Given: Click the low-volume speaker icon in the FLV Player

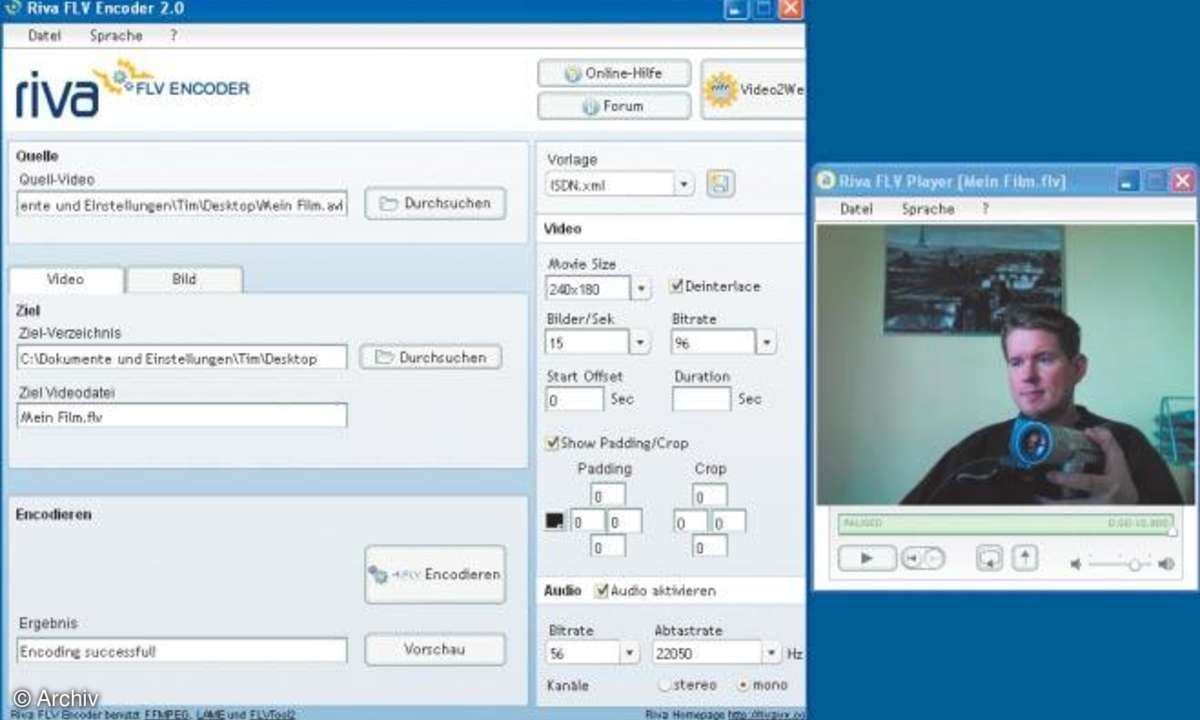Looking at the screenshot, I should tap(1076, 564).
